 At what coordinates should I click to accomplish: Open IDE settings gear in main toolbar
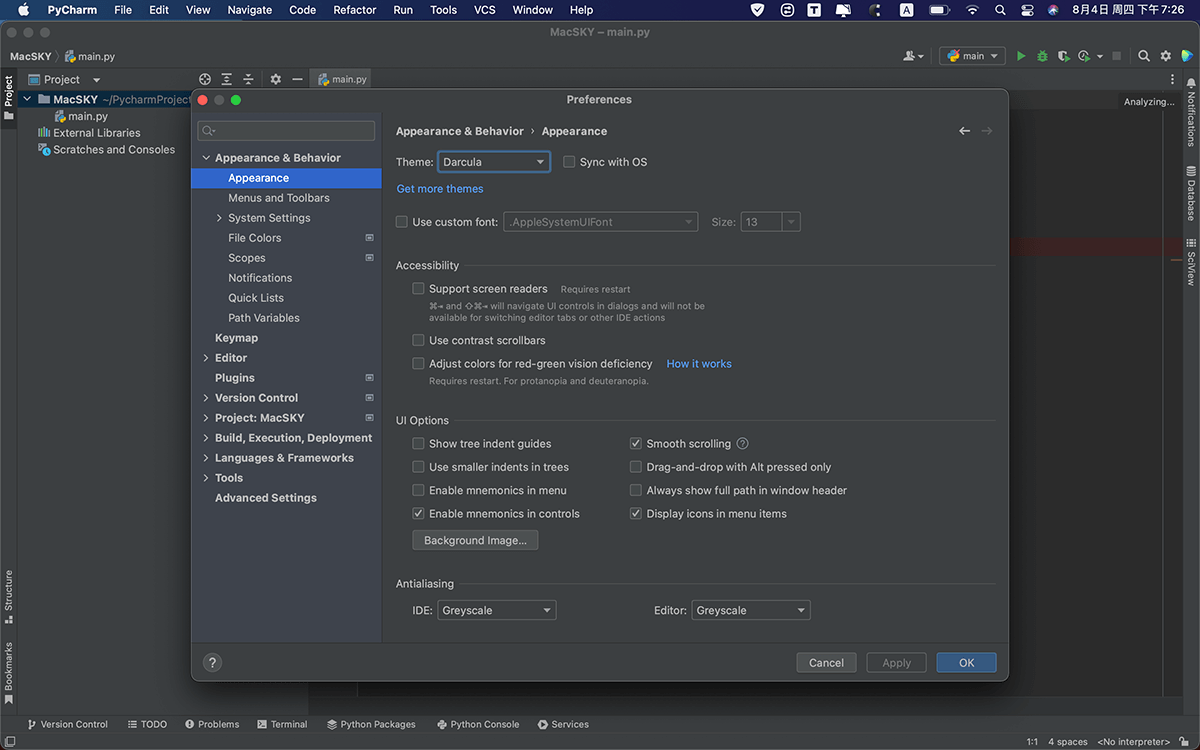pyautogui.click(x=1166, y=56)
